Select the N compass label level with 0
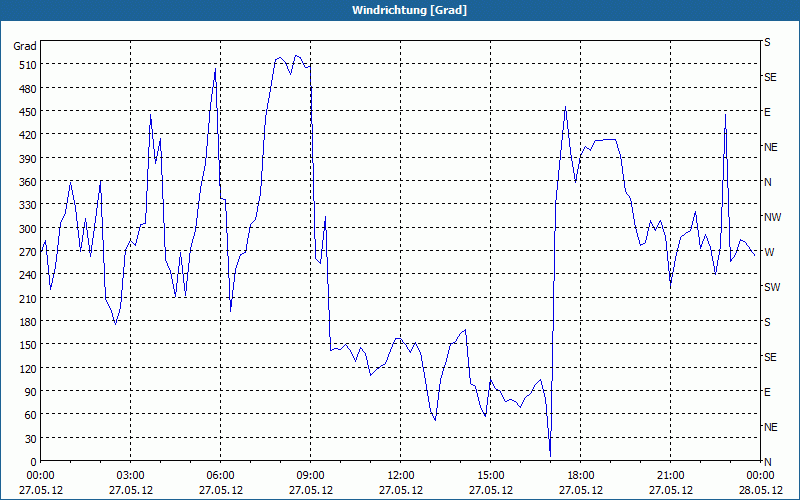This screenshot has width=800, height=500. [767, 462]
